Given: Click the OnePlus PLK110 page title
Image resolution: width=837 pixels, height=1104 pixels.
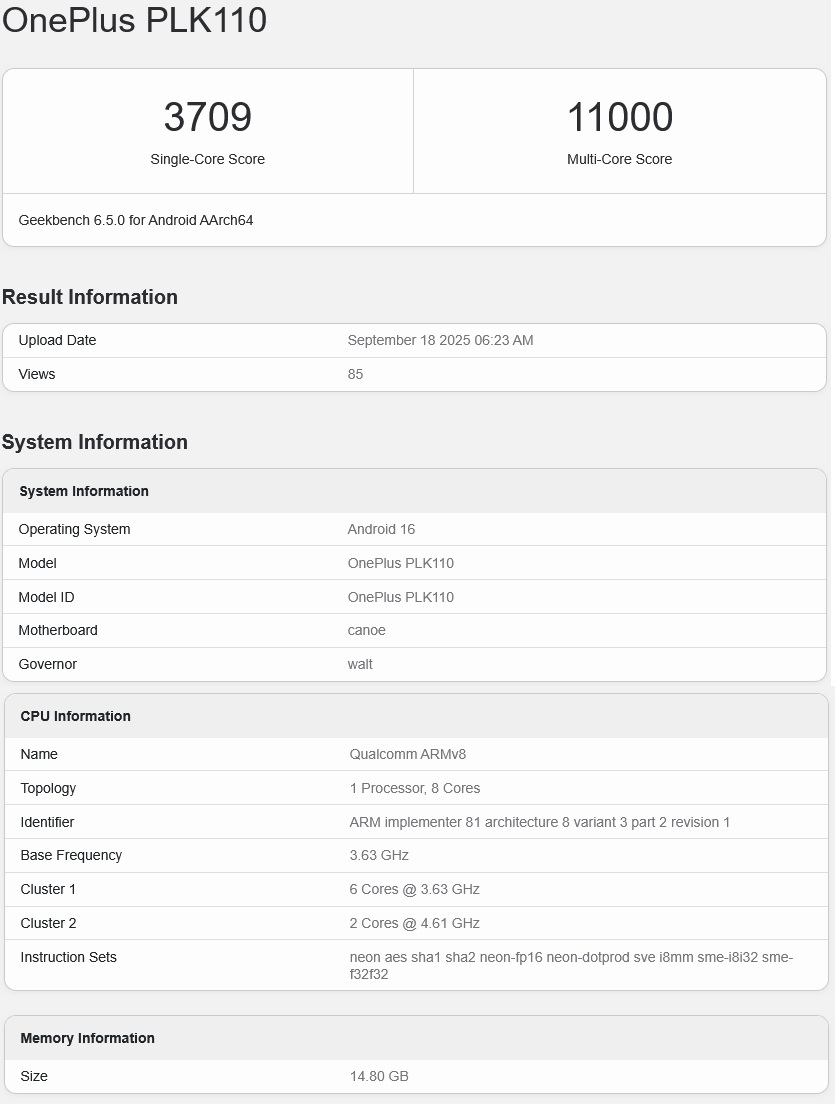Looking at the screenshot, I should (x=135, y=20).
